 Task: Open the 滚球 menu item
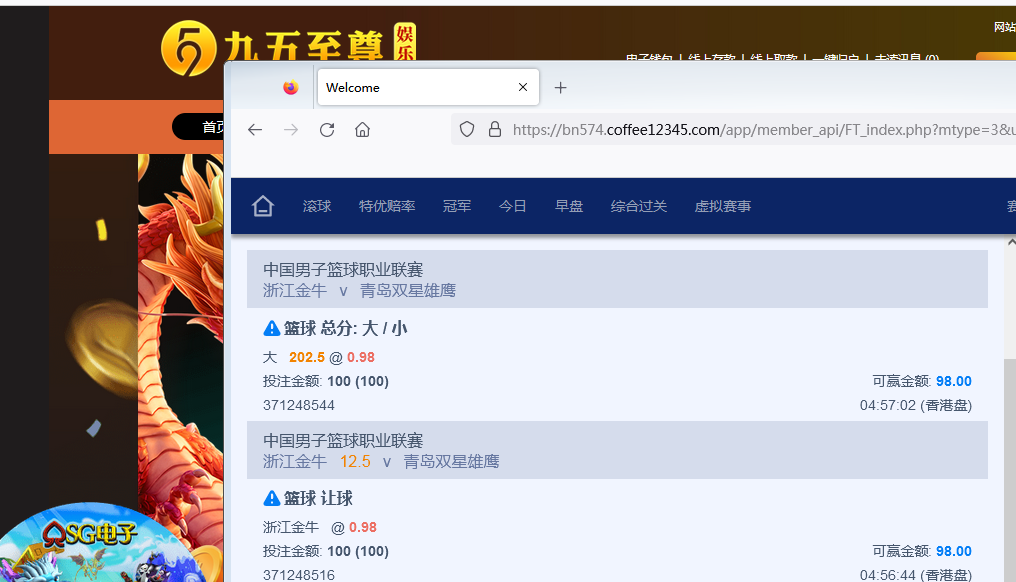pos(317,206)
